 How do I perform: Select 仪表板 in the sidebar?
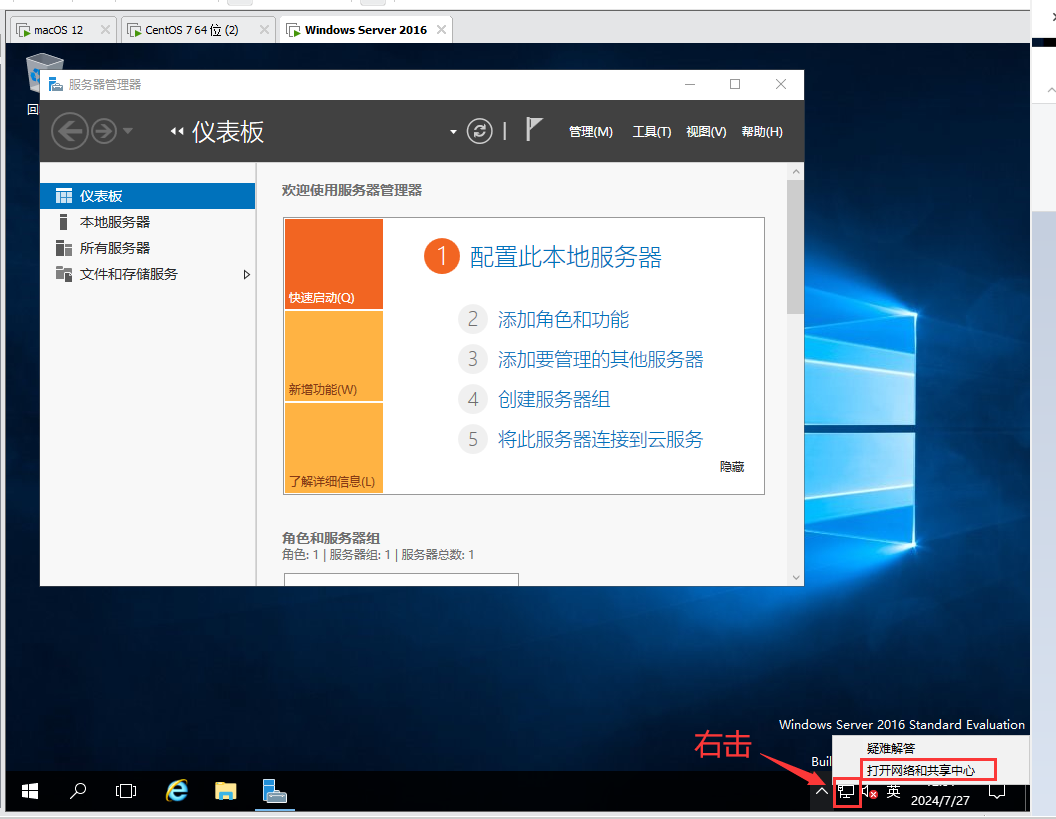147,196
